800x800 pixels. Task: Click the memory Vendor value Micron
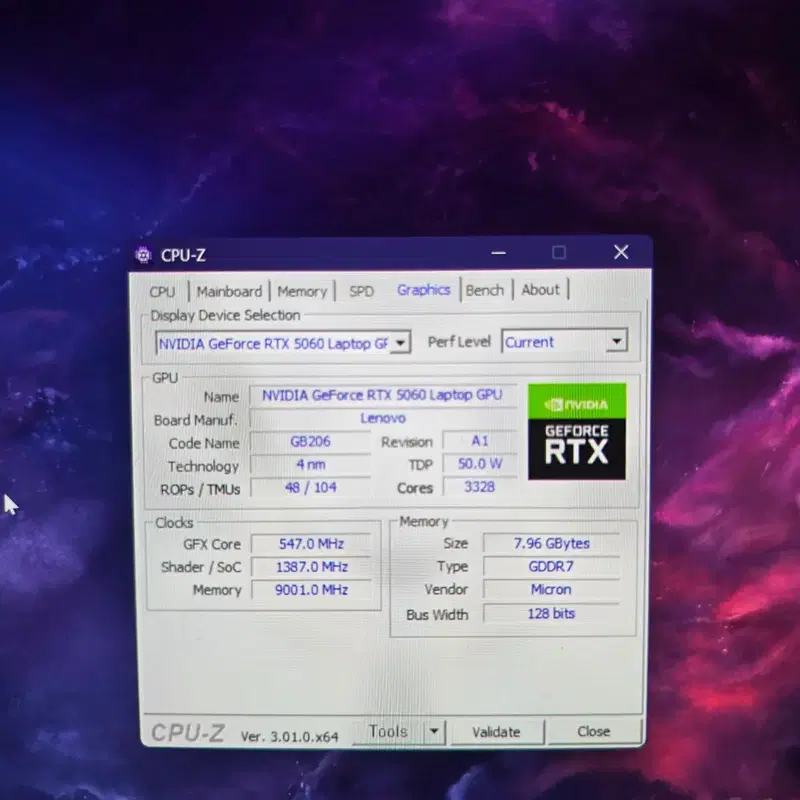551,590
